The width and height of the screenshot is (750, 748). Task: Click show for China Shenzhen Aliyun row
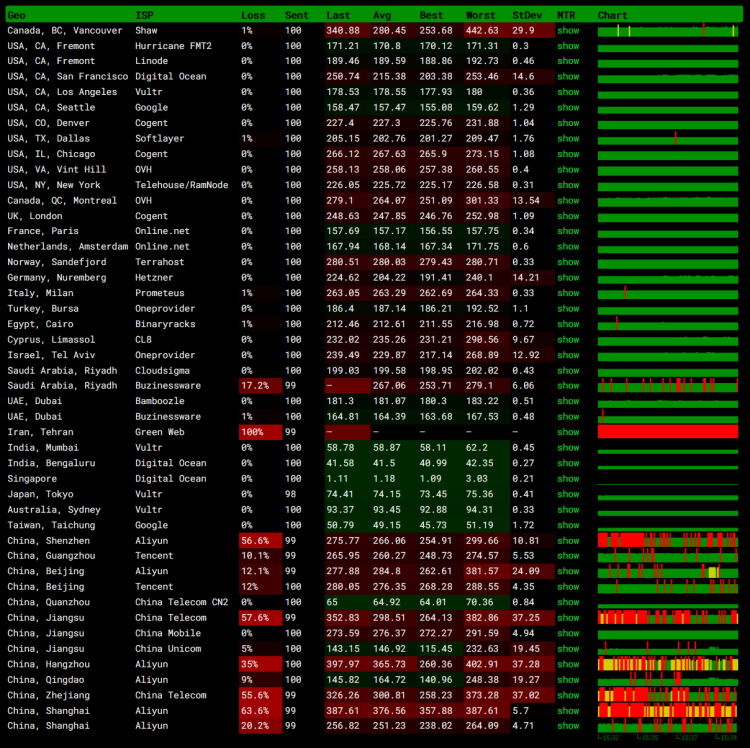(568, 540)
